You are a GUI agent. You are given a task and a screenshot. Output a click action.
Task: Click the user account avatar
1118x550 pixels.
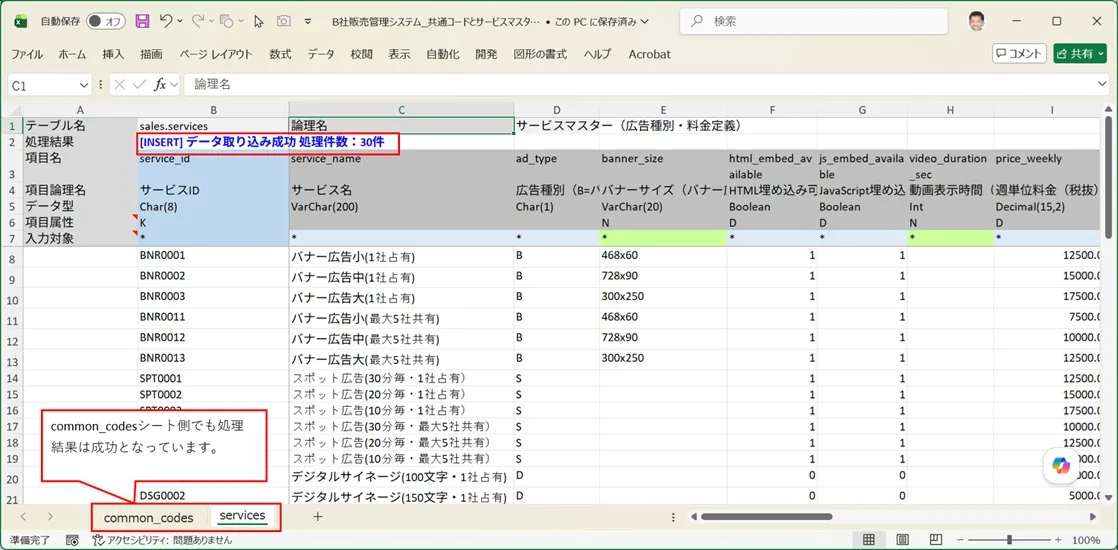(x=978, y=21)
